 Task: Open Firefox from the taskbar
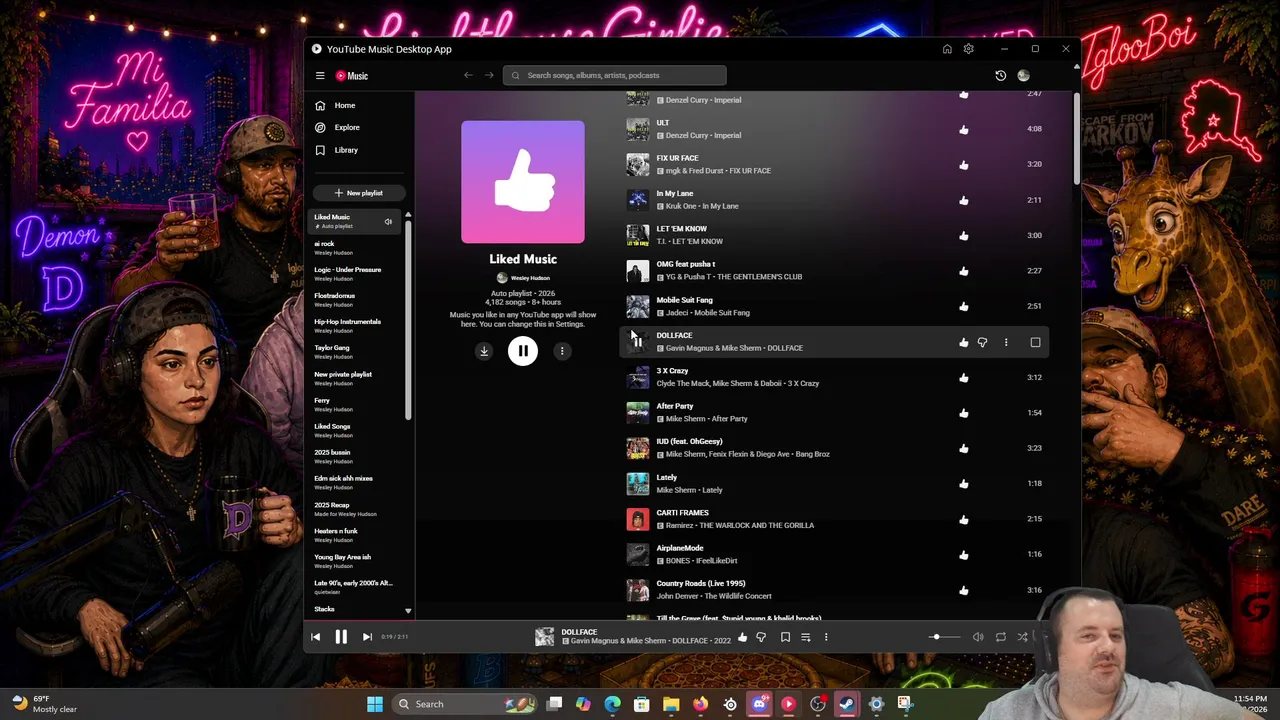click(x=700, y=704)
